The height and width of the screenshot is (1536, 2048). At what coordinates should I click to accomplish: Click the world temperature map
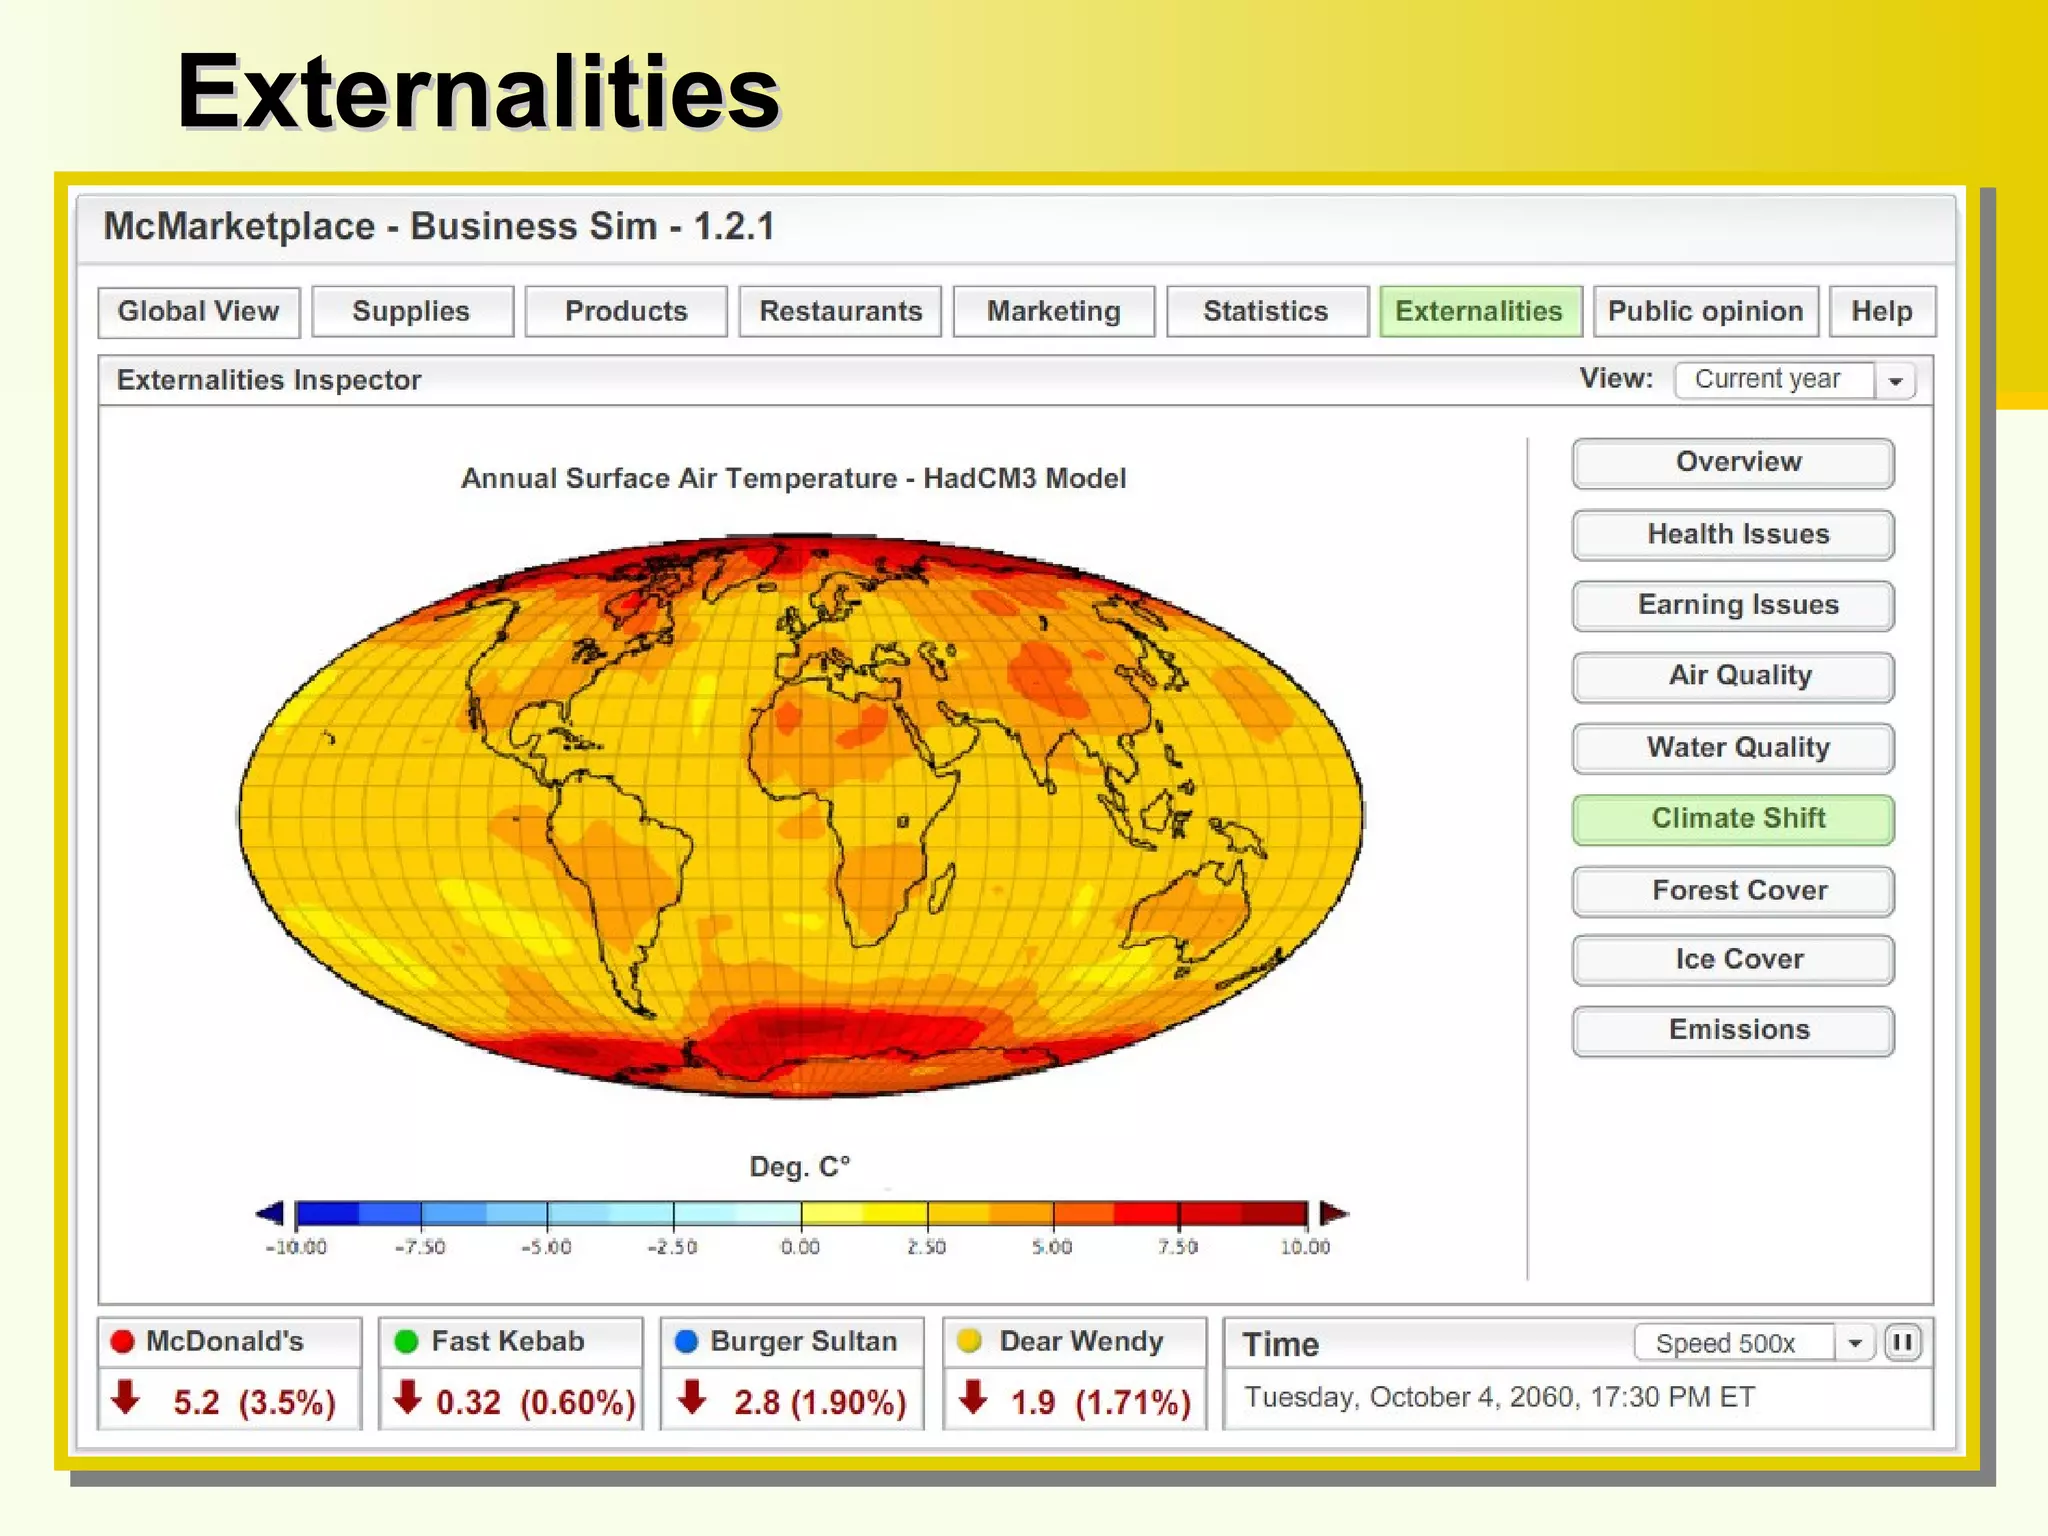(x=800, y=815)
